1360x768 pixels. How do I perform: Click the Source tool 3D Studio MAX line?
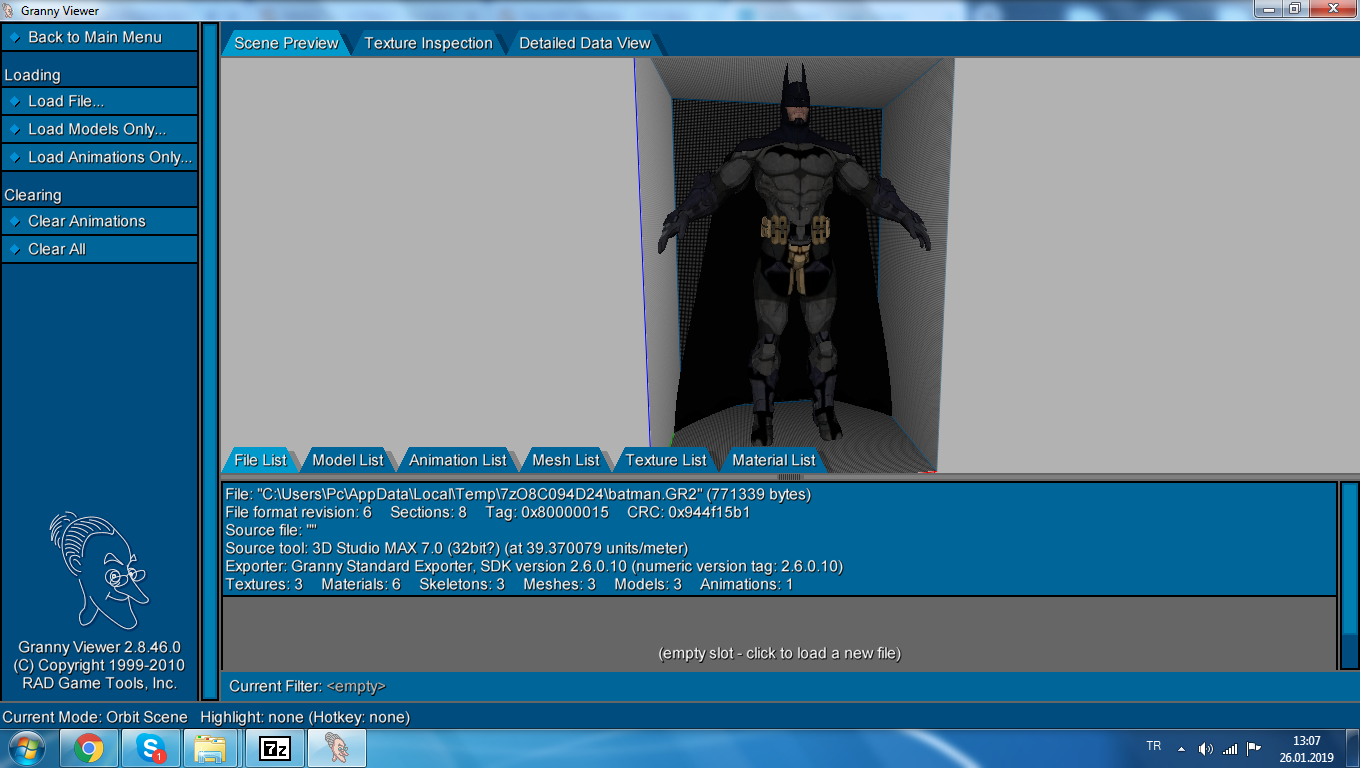pos(457,548)
